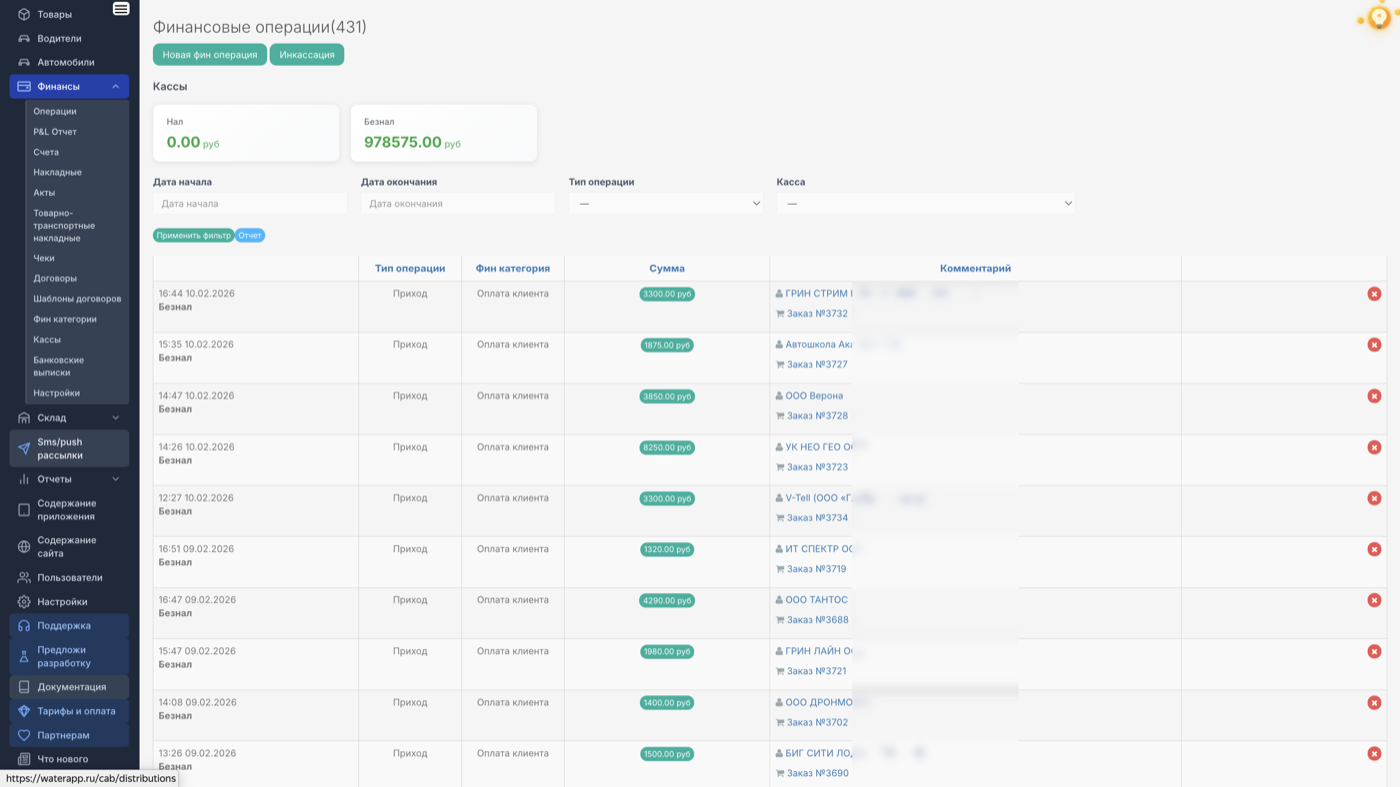Go to Банковские выписки in Finance menu

click(58, 366)
